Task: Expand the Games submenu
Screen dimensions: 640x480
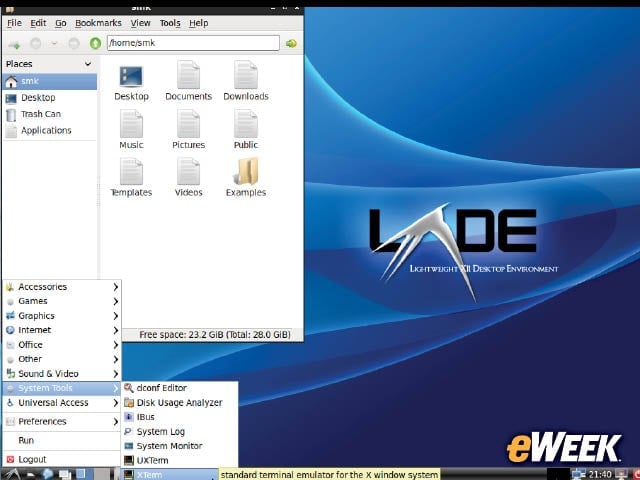Action: coord(62,301)
